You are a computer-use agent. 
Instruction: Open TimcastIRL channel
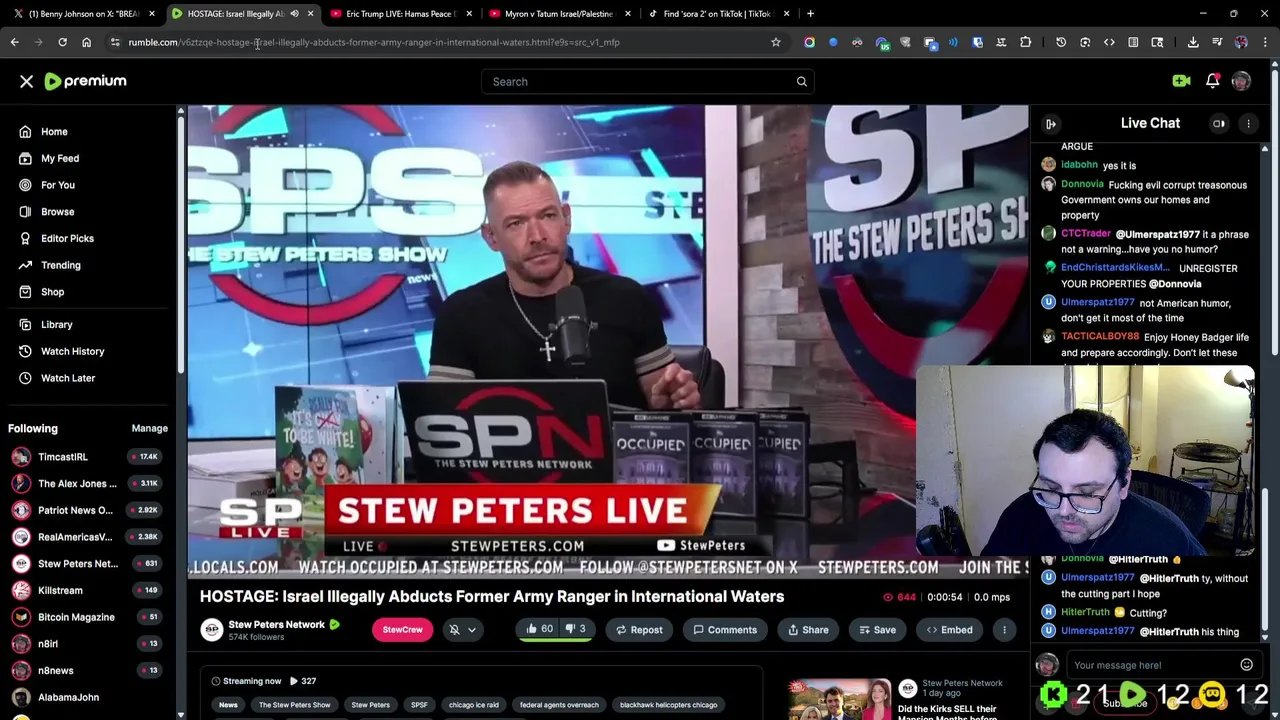click(x=63, y=457)
